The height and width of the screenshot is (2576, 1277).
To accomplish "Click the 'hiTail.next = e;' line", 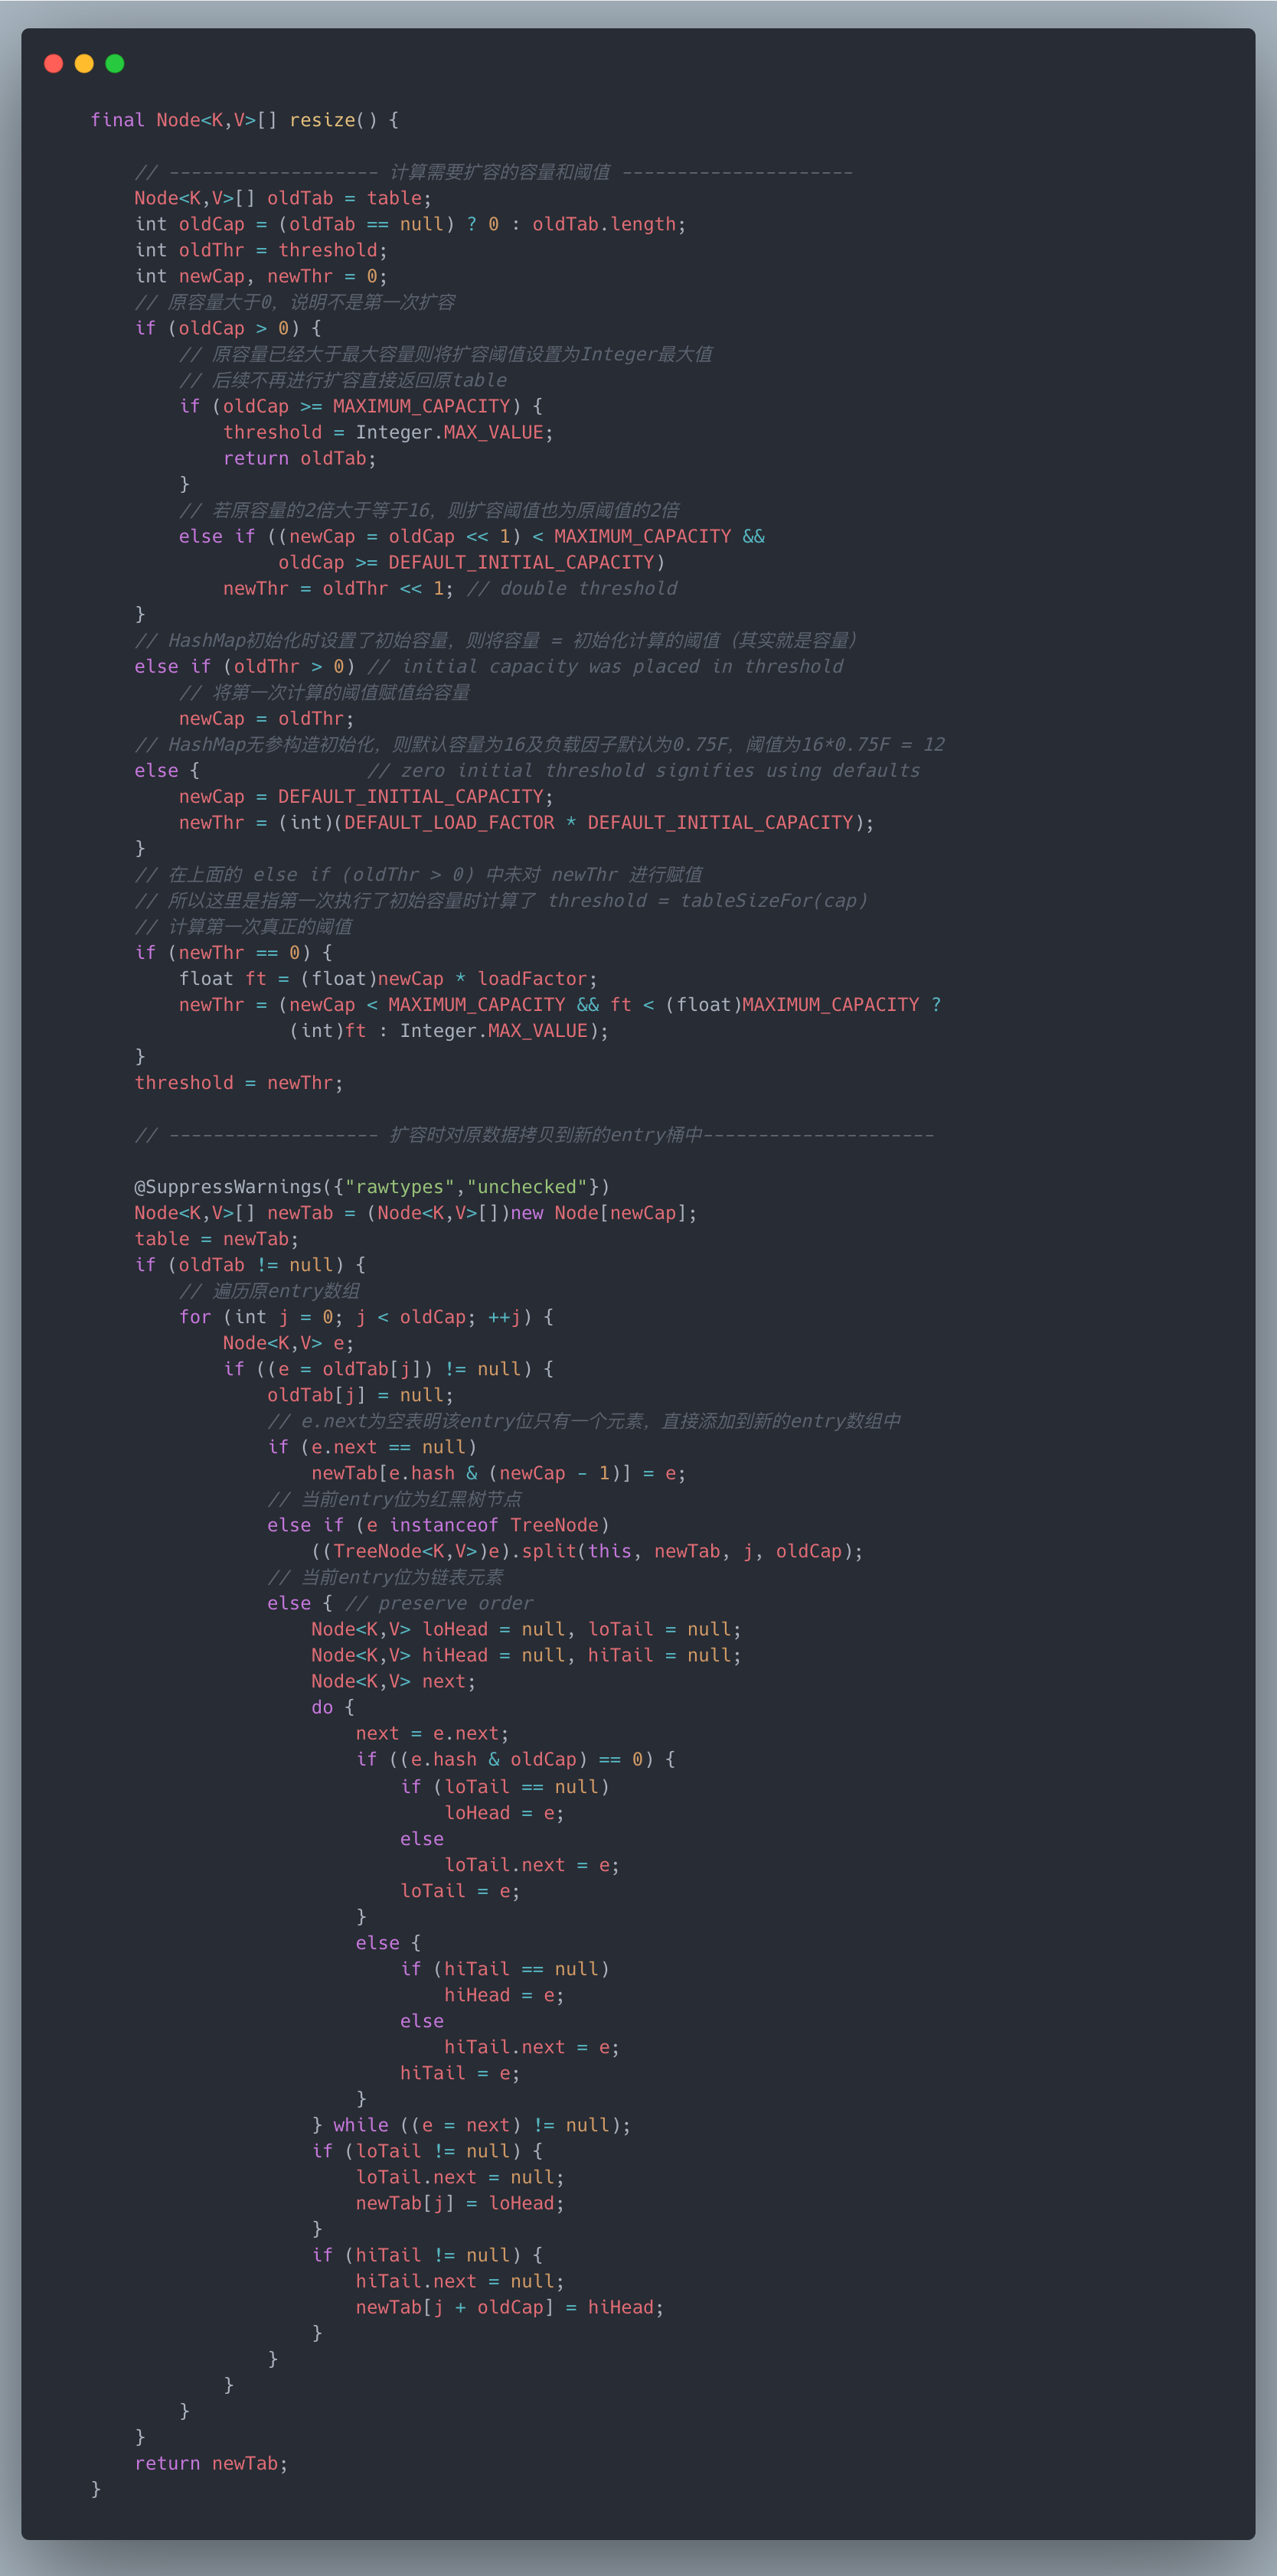I will point(532,2046).
